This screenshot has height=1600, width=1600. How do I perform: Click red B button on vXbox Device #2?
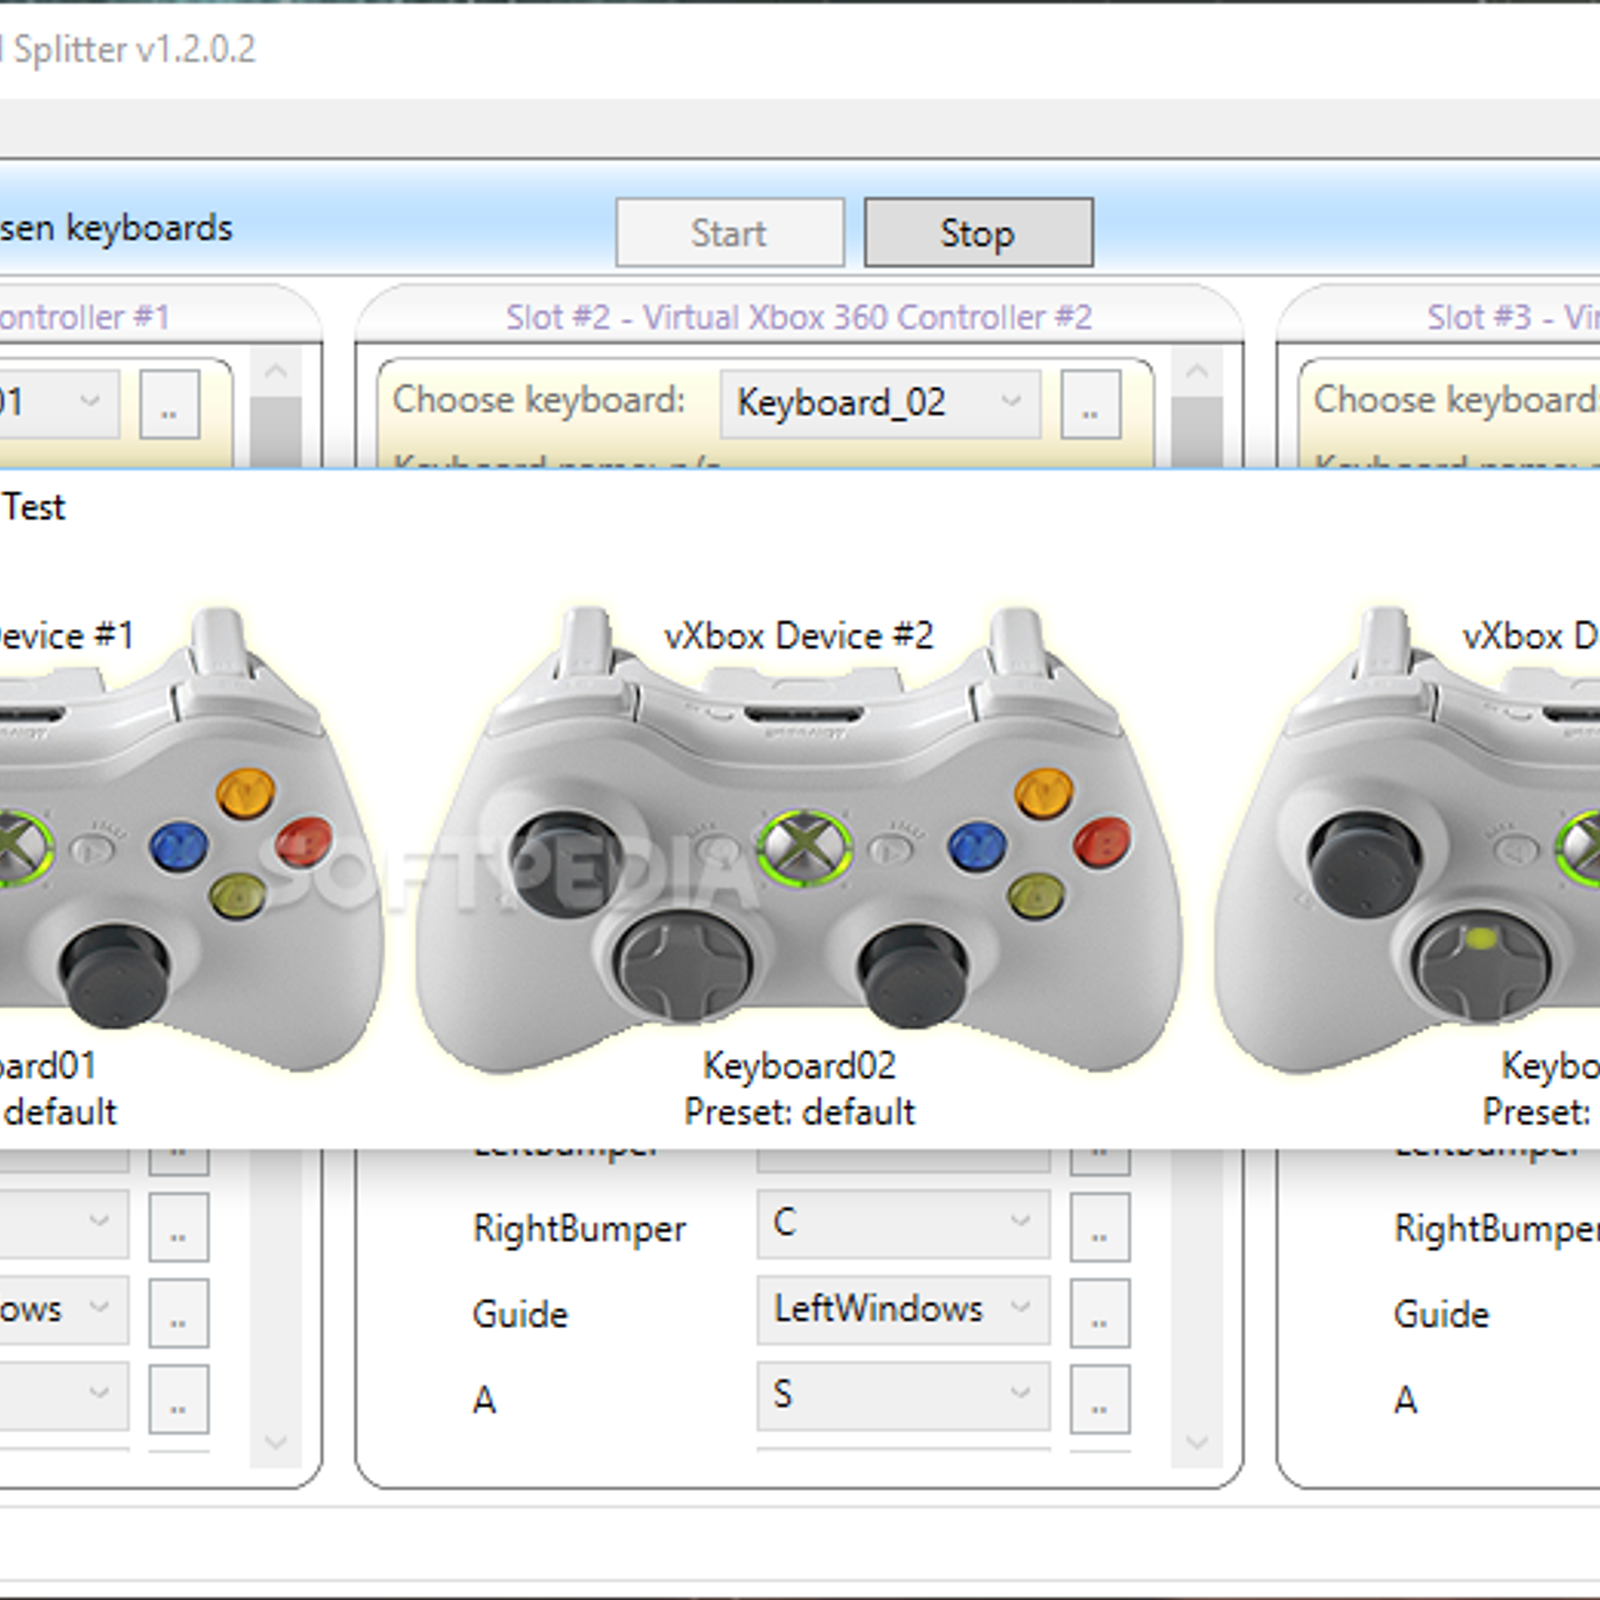click(x=1102, y=842)
